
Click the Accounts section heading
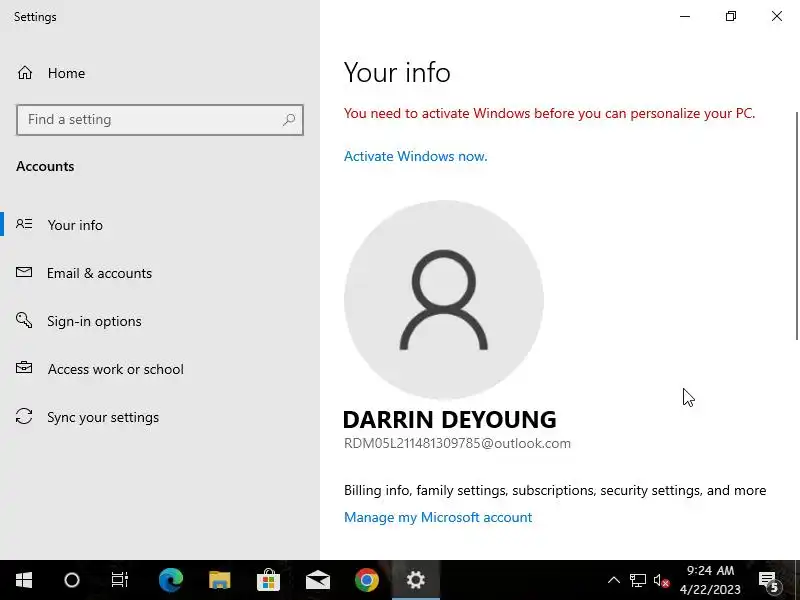point(45,166)
